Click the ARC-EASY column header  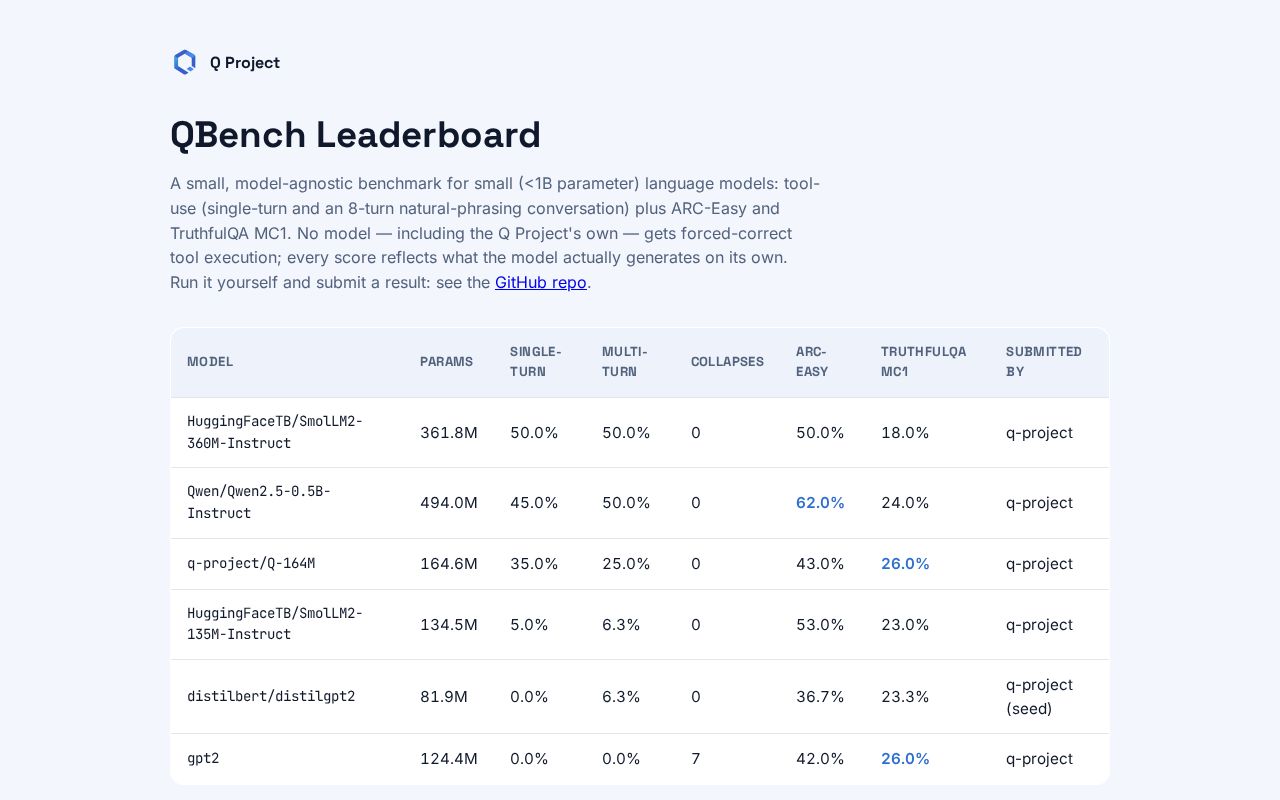(812, 362)
